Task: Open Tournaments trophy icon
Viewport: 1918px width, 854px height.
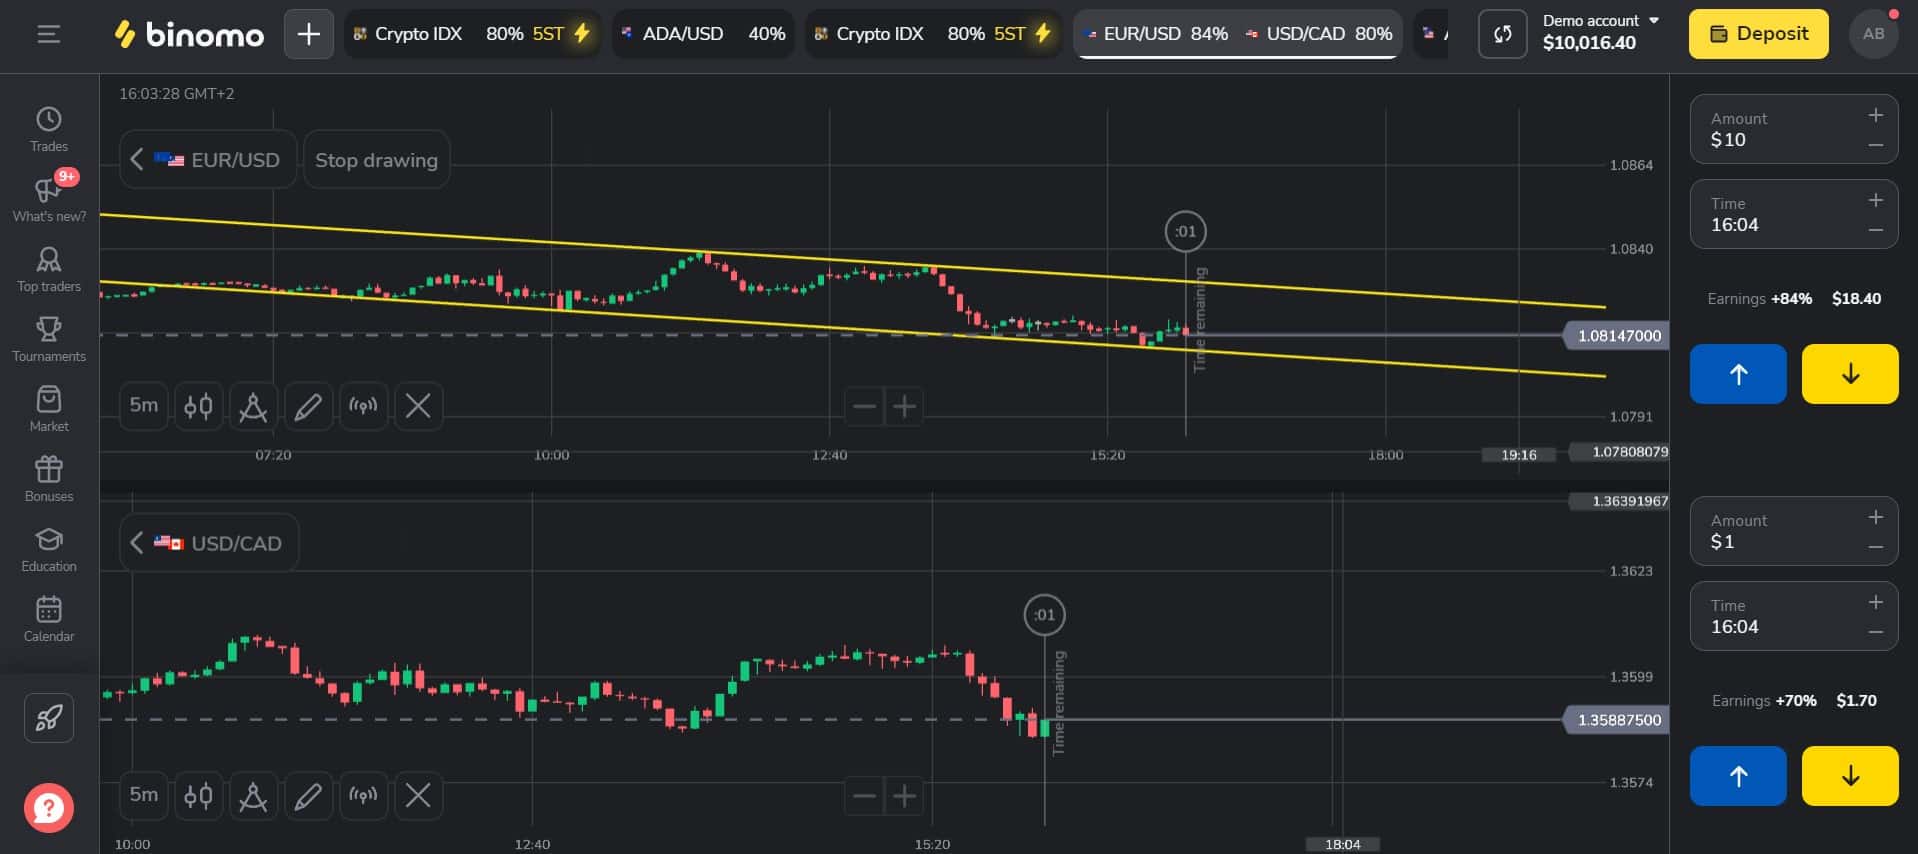Action: tap(48, 330)
